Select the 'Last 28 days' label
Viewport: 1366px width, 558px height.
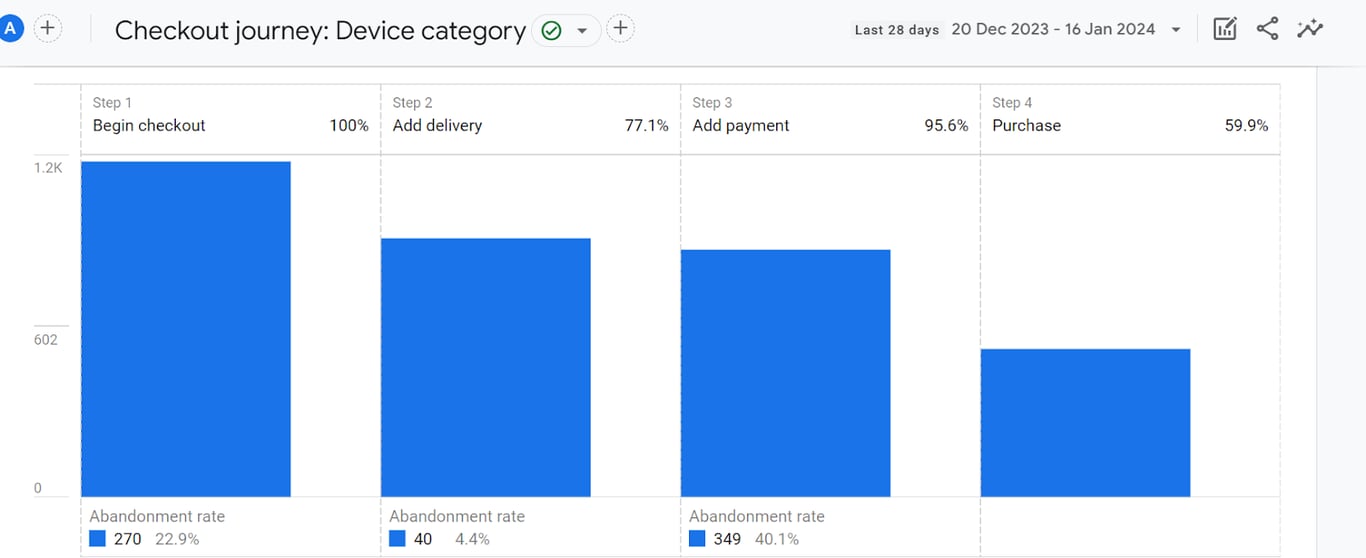[x=896, y=30]
